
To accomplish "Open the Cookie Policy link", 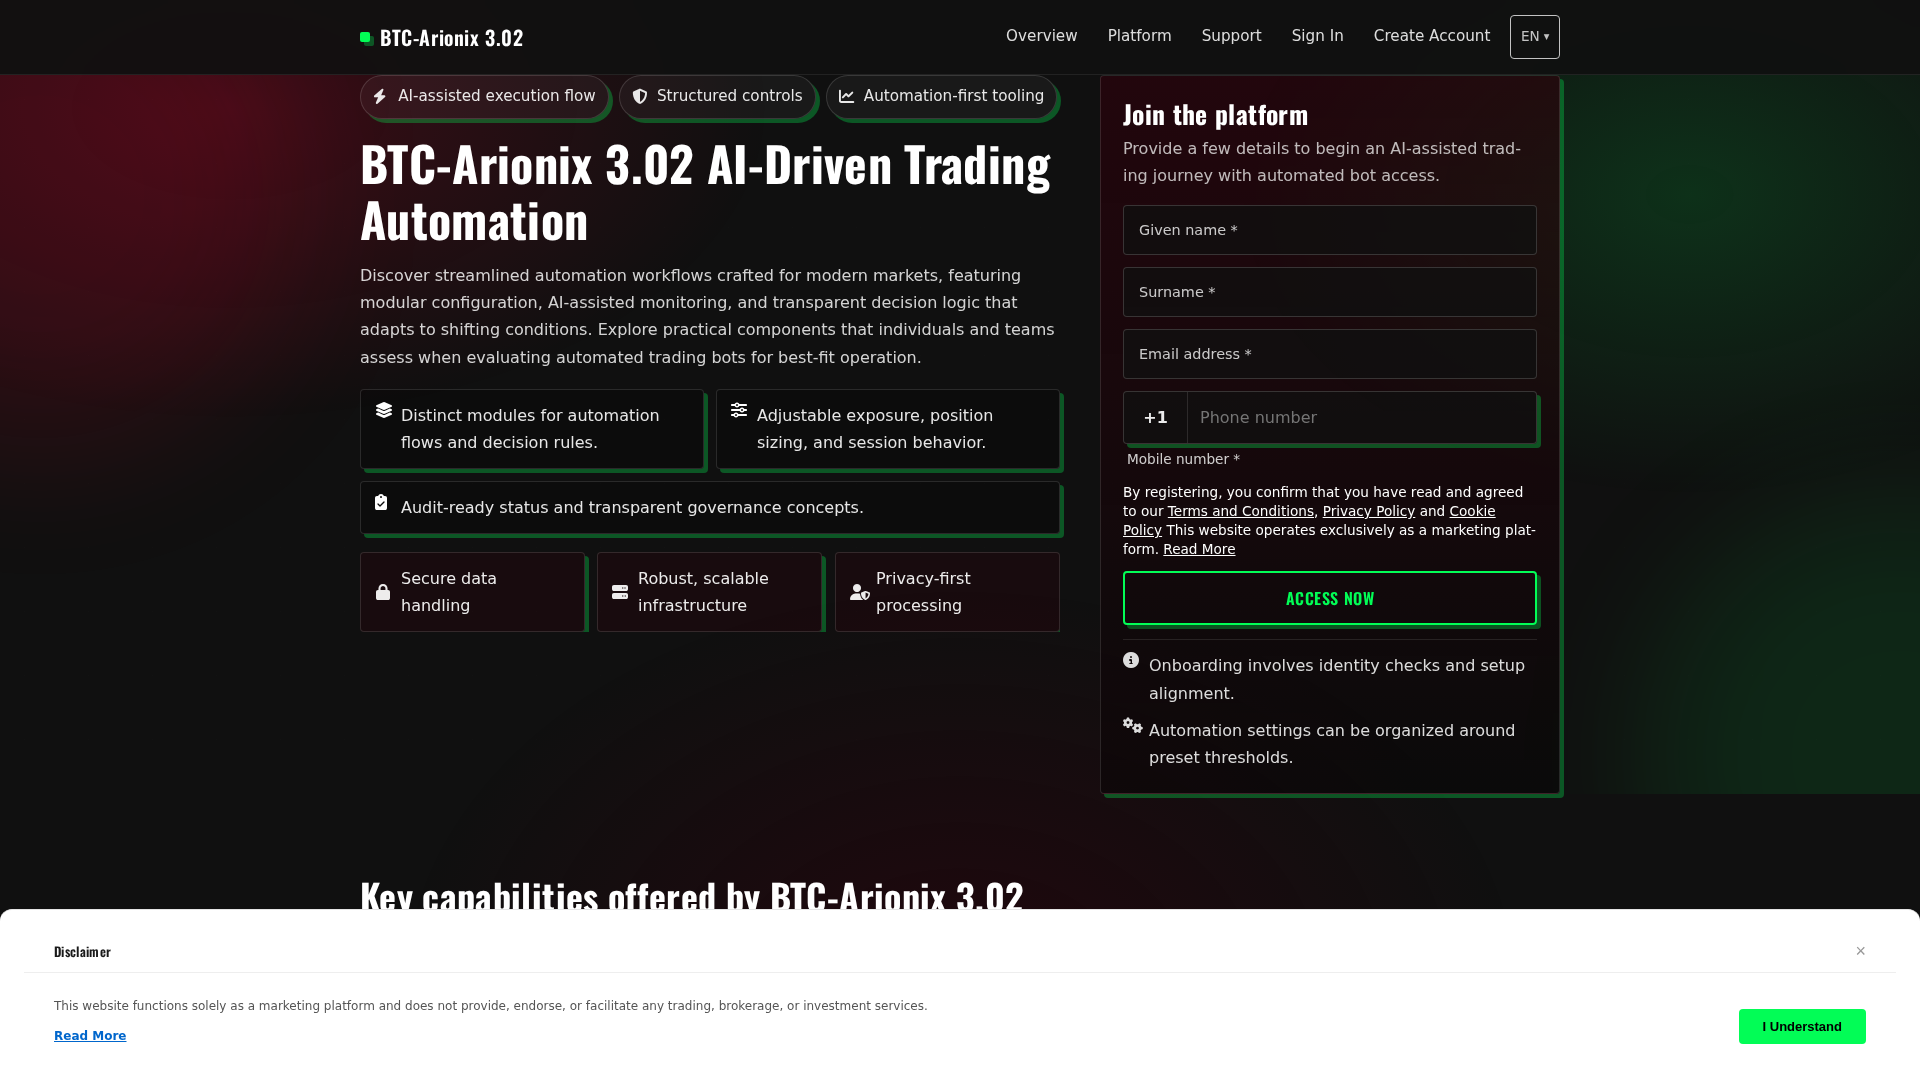I will 1472,511.
